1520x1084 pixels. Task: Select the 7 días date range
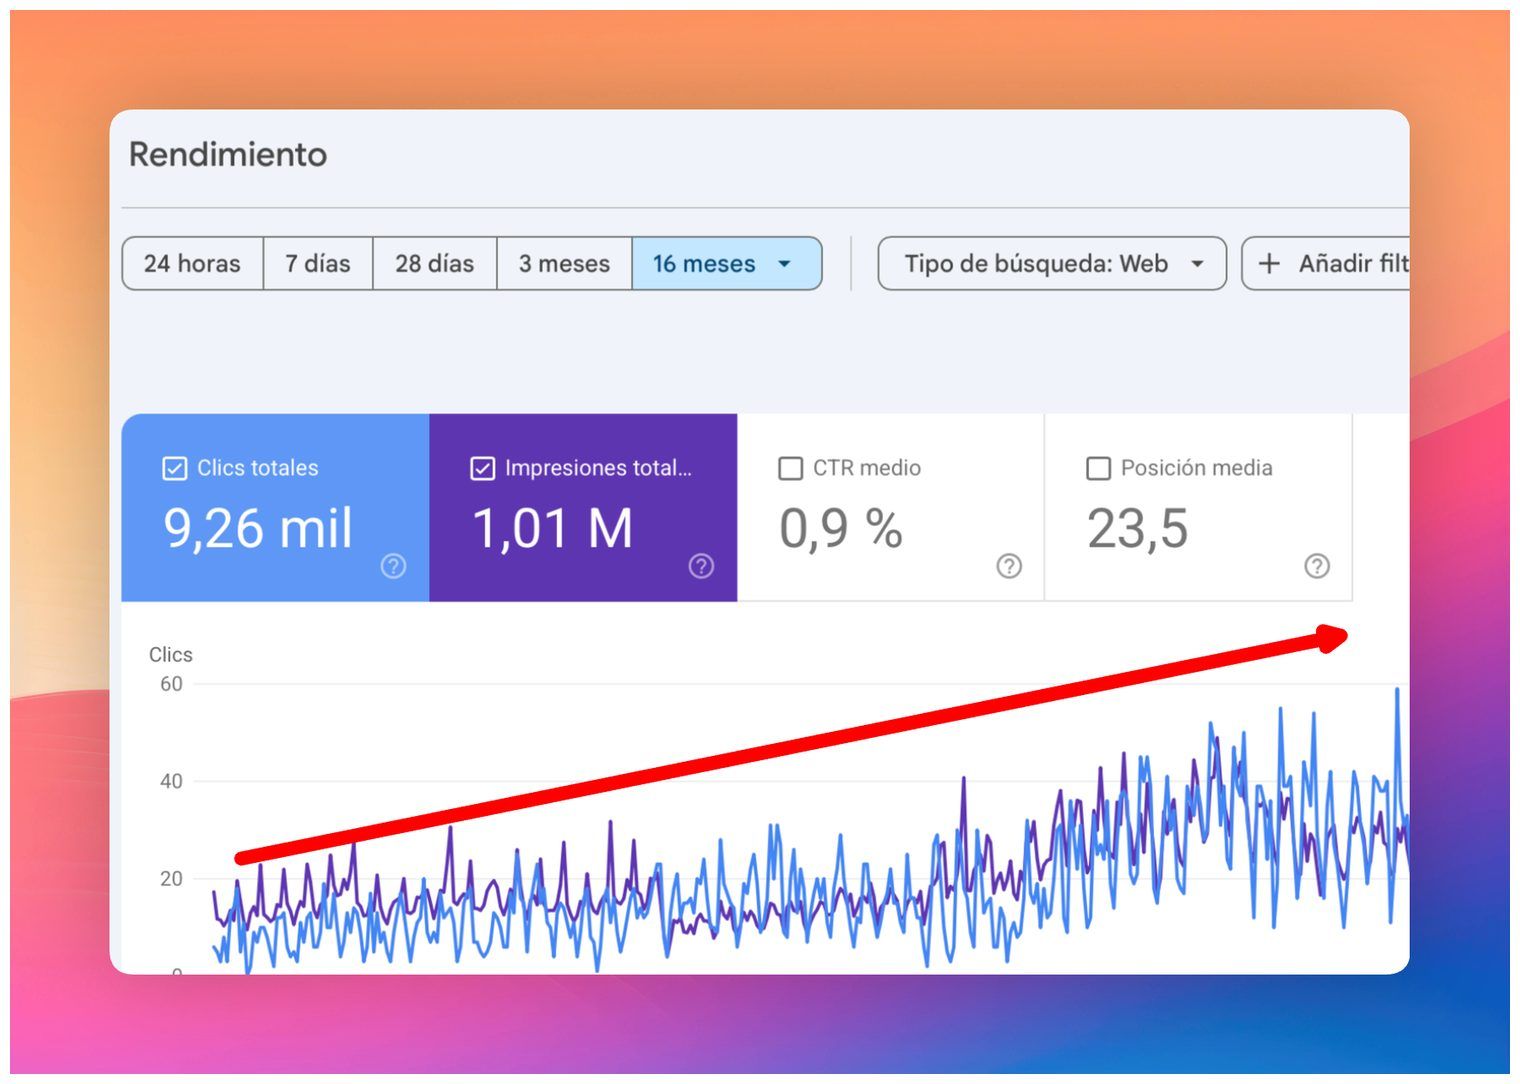(318, 263)
